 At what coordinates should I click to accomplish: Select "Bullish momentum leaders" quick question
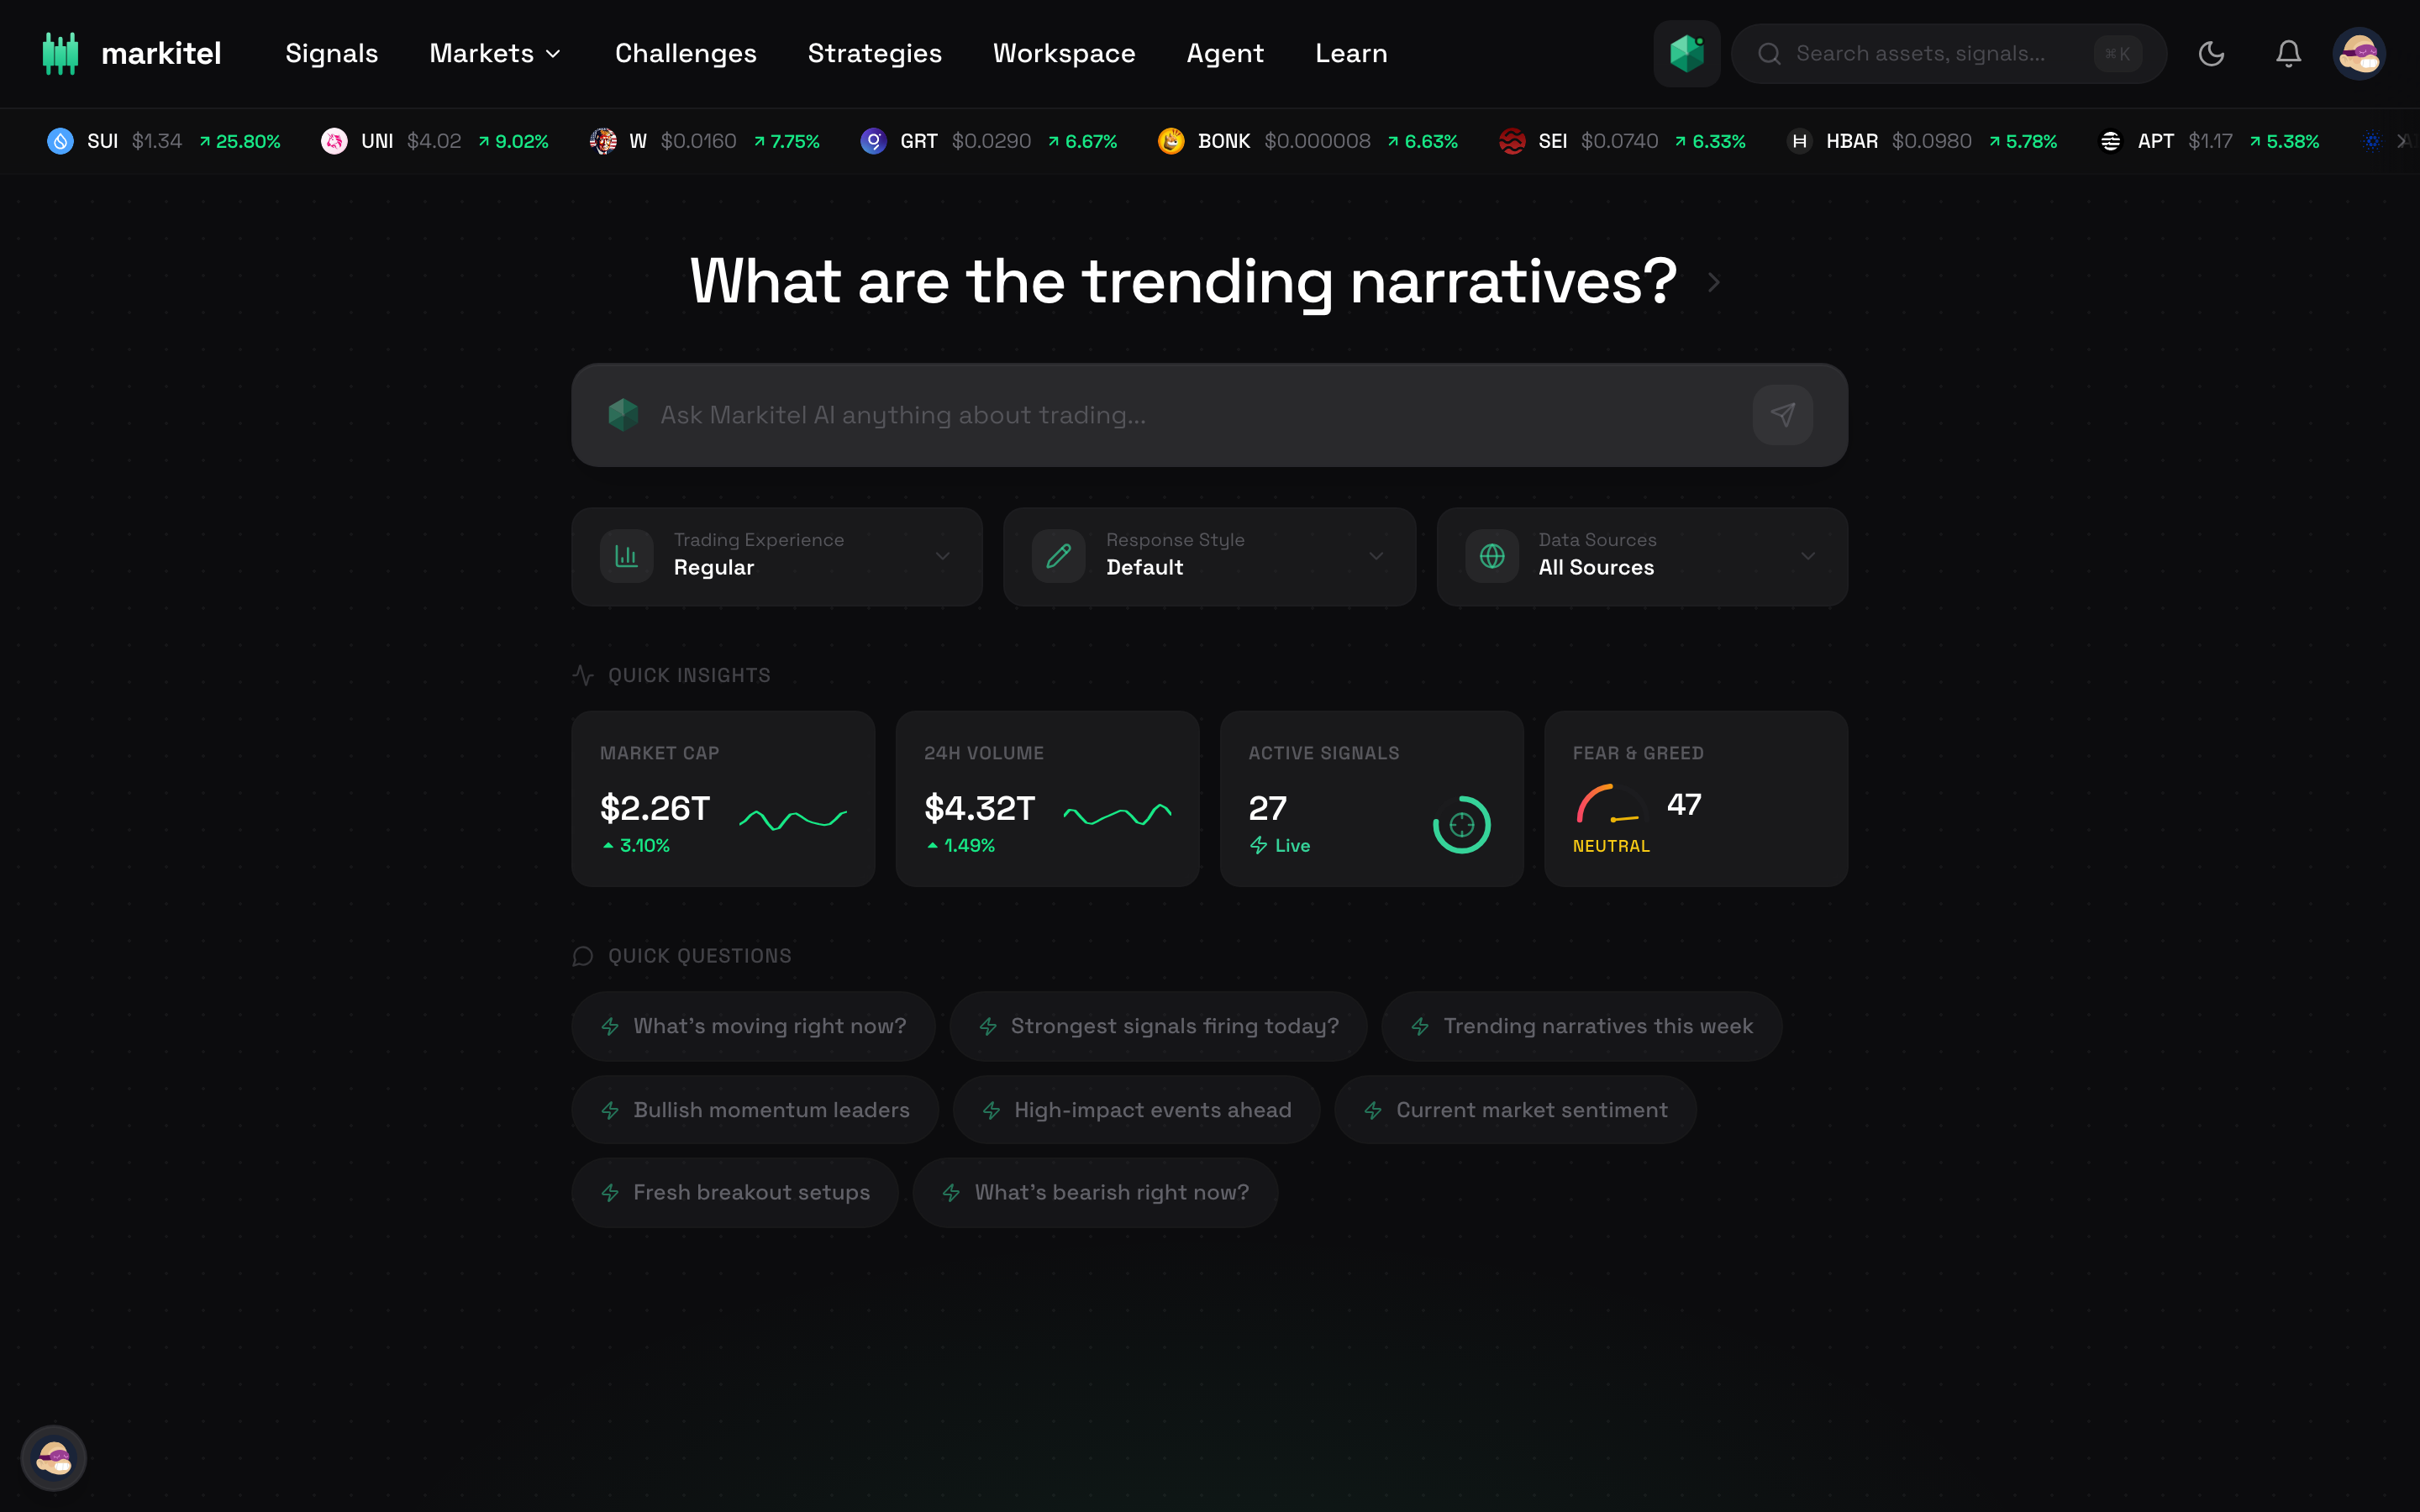coord(755,1110)
